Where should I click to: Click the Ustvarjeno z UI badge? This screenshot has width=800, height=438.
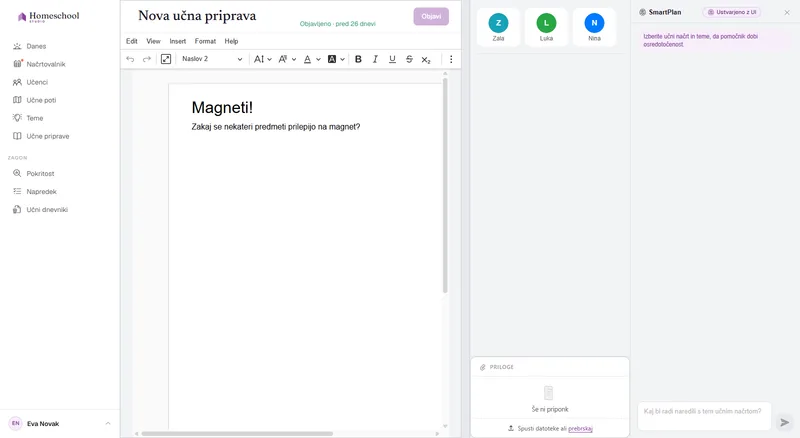(x=732, y=12)
